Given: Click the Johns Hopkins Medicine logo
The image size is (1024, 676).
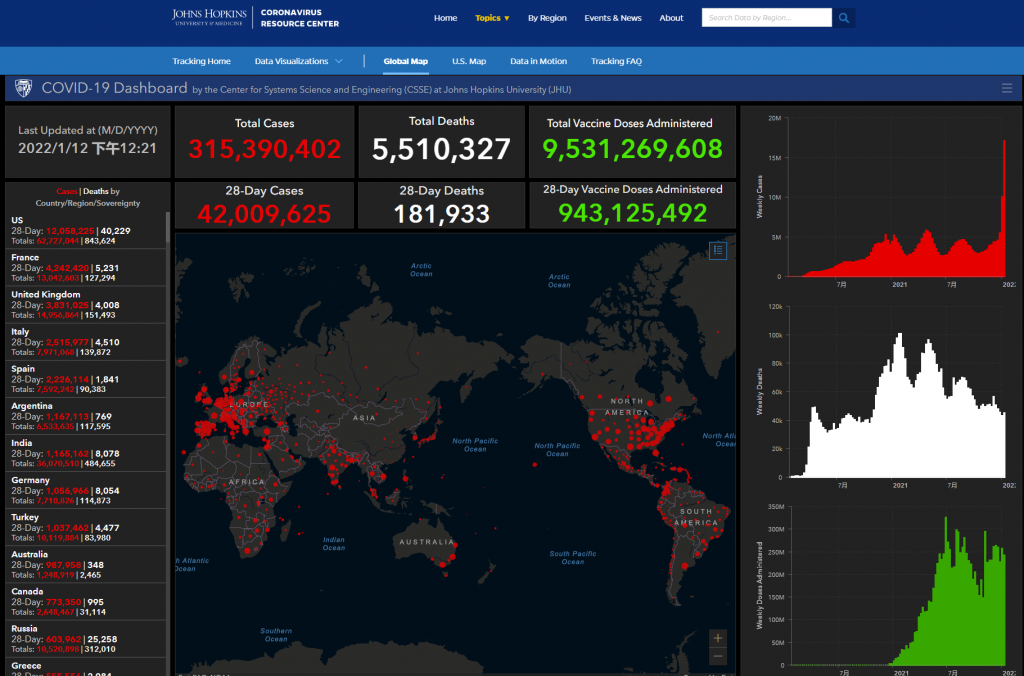Looking at the screenshot, I should [211, 18].
